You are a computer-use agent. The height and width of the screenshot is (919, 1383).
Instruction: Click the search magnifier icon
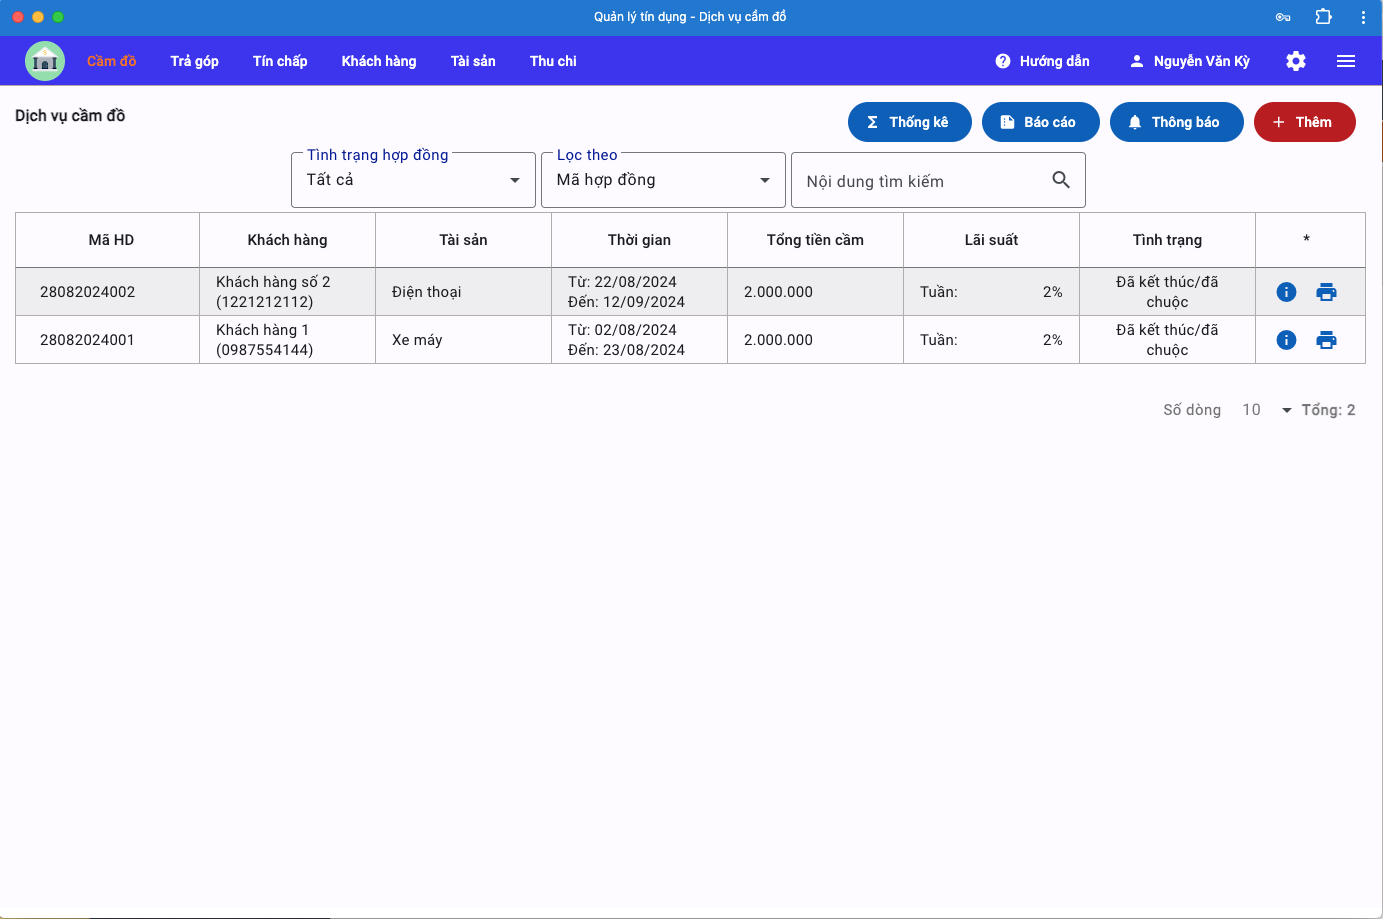tap(1061, 180)
